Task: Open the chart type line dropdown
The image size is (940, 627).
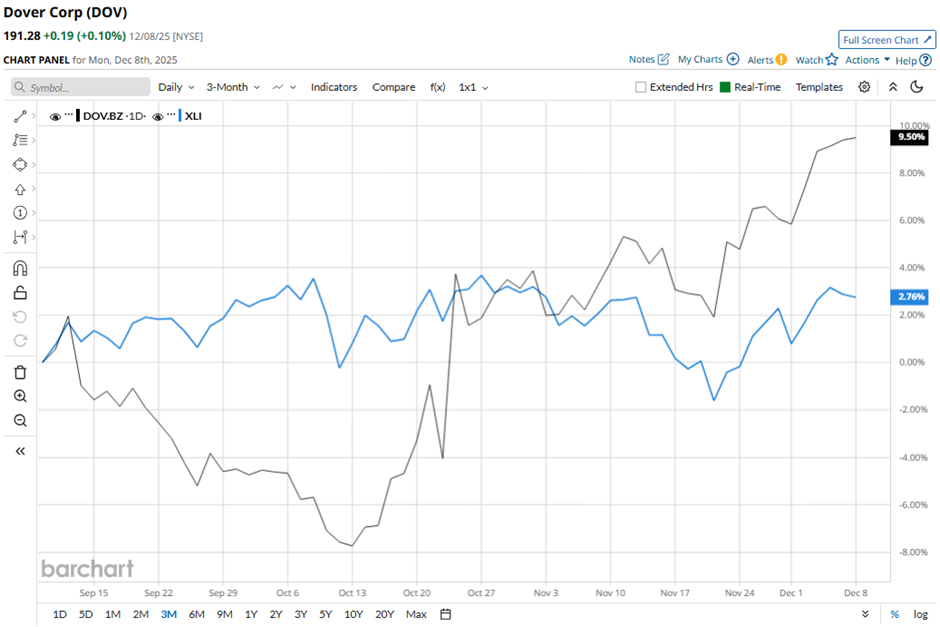Action: [284, 87]
